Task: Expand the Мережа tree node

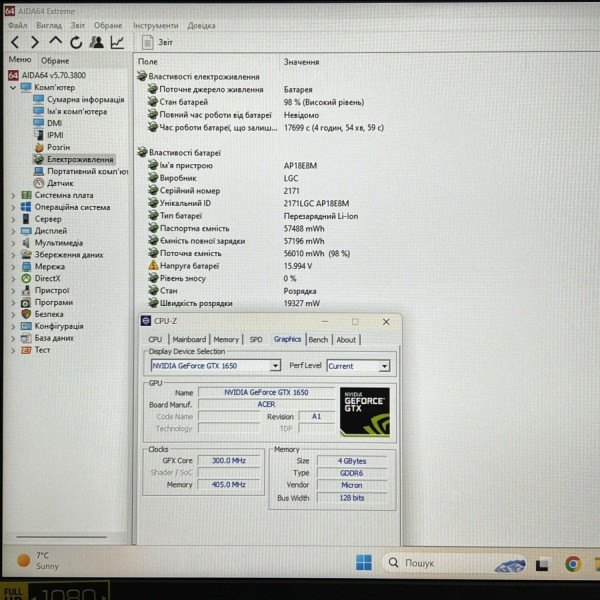Action: coord(13,267)
